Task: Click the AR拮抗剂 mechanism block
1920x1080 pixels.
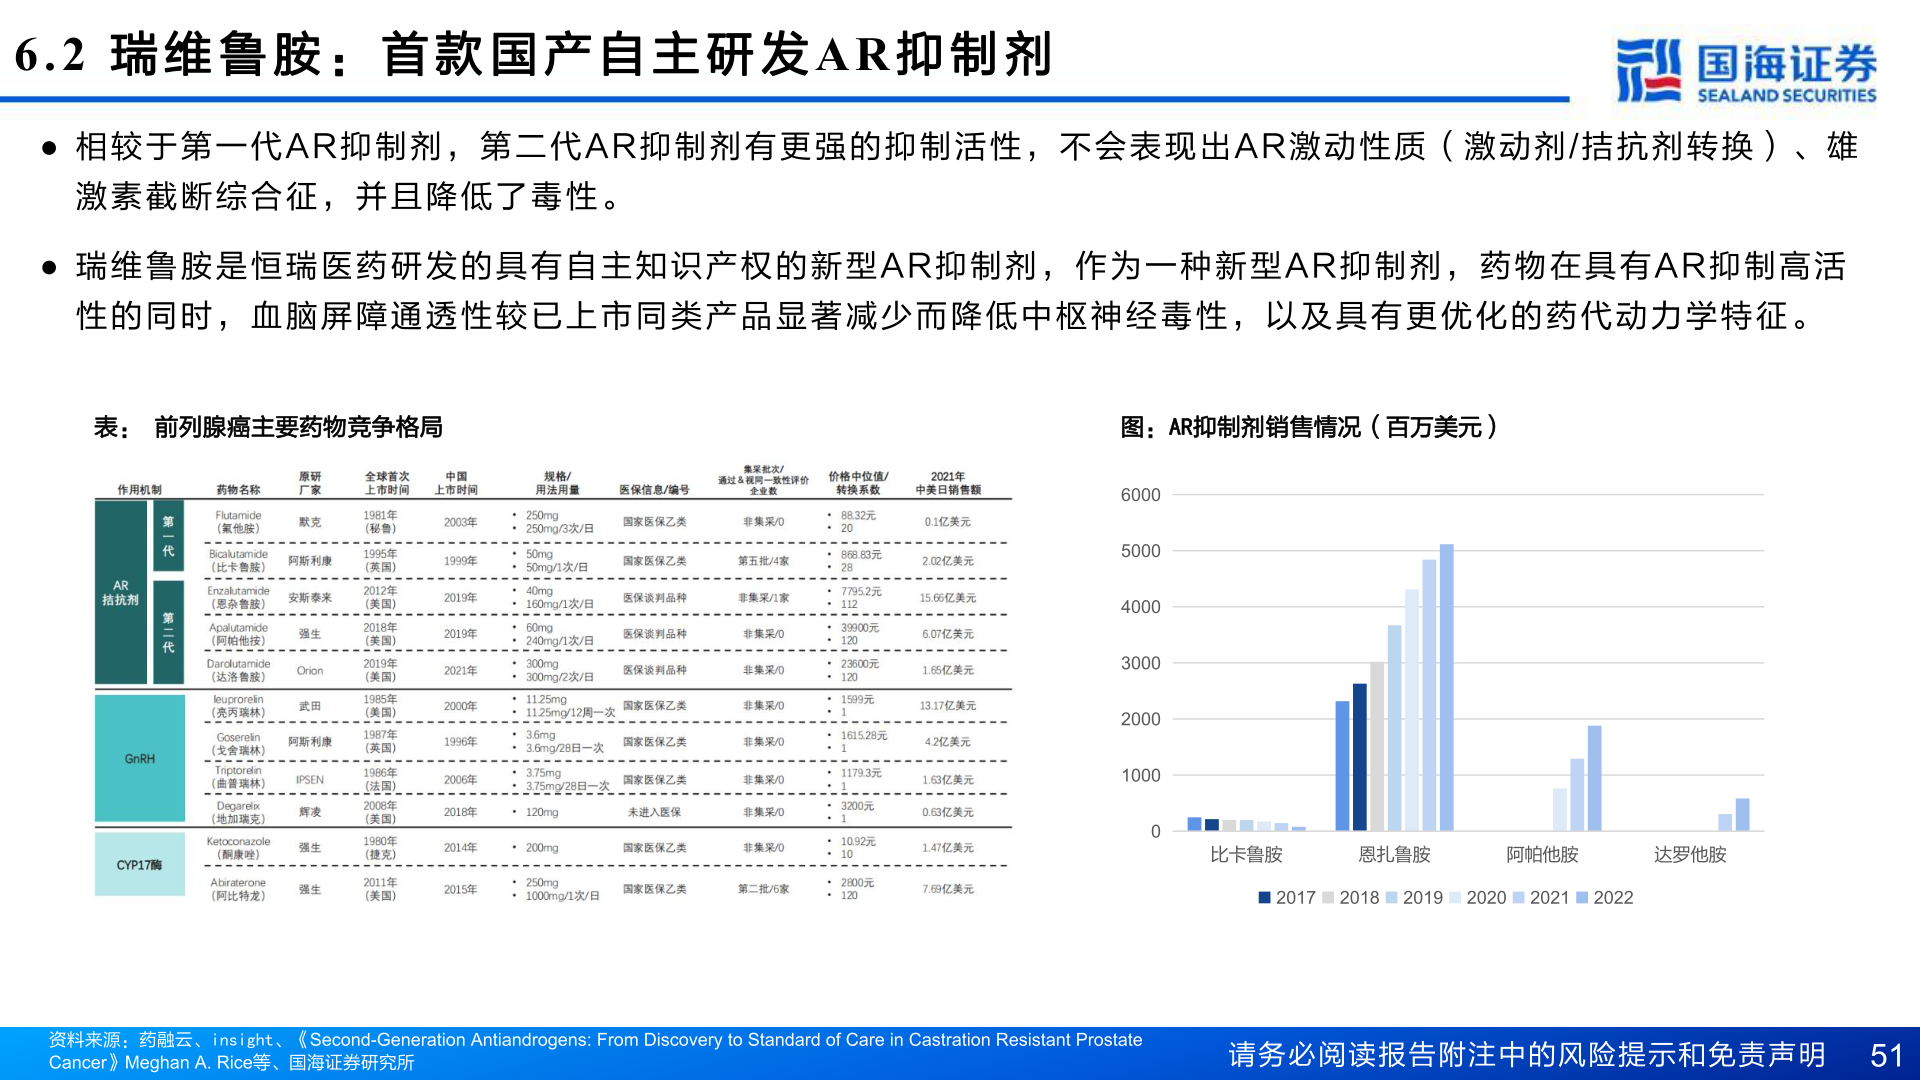Action: (x=121, y=593)
